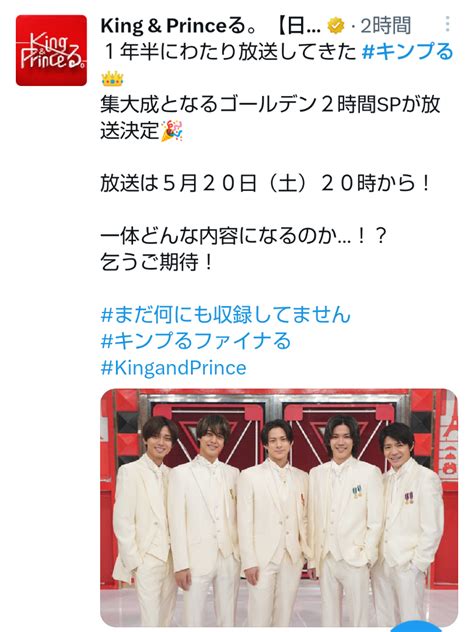Viewport: 474px width, 632px height.
Task: Tap the text 集大成となるゴールデン2時間SPが放
Action: (x=270, y=104)
